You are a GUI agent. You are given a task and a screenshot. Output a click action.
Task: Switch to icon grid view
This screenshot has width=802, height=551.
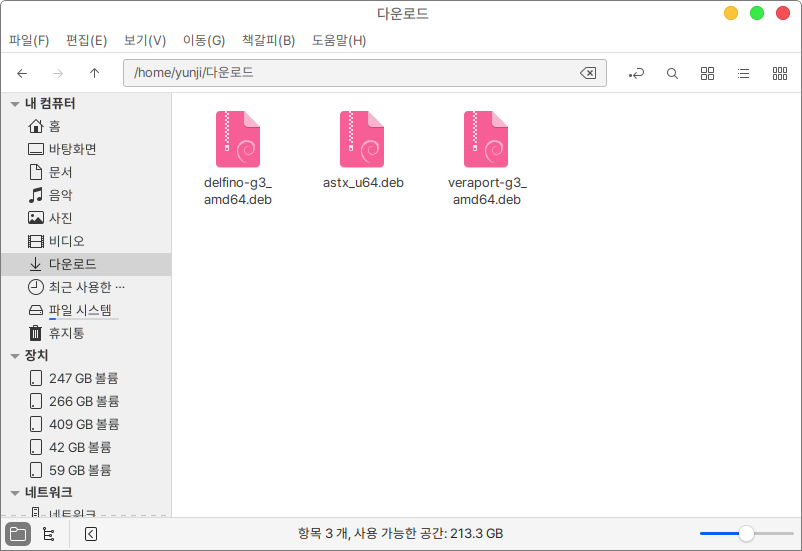[708, 73]
